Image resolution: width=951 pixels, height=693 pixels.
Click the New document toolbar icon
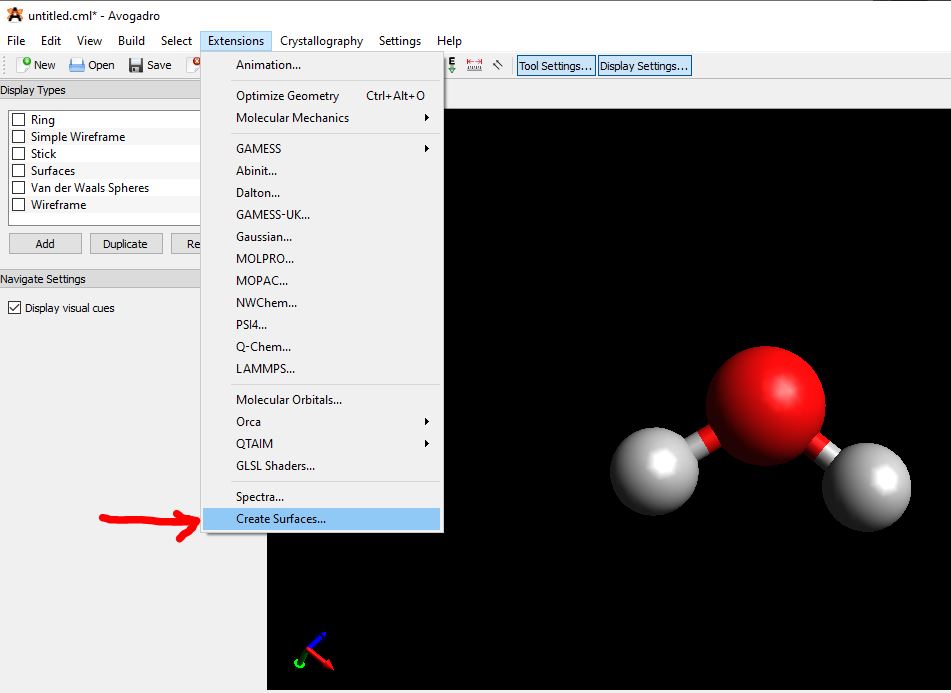point(25,65)
